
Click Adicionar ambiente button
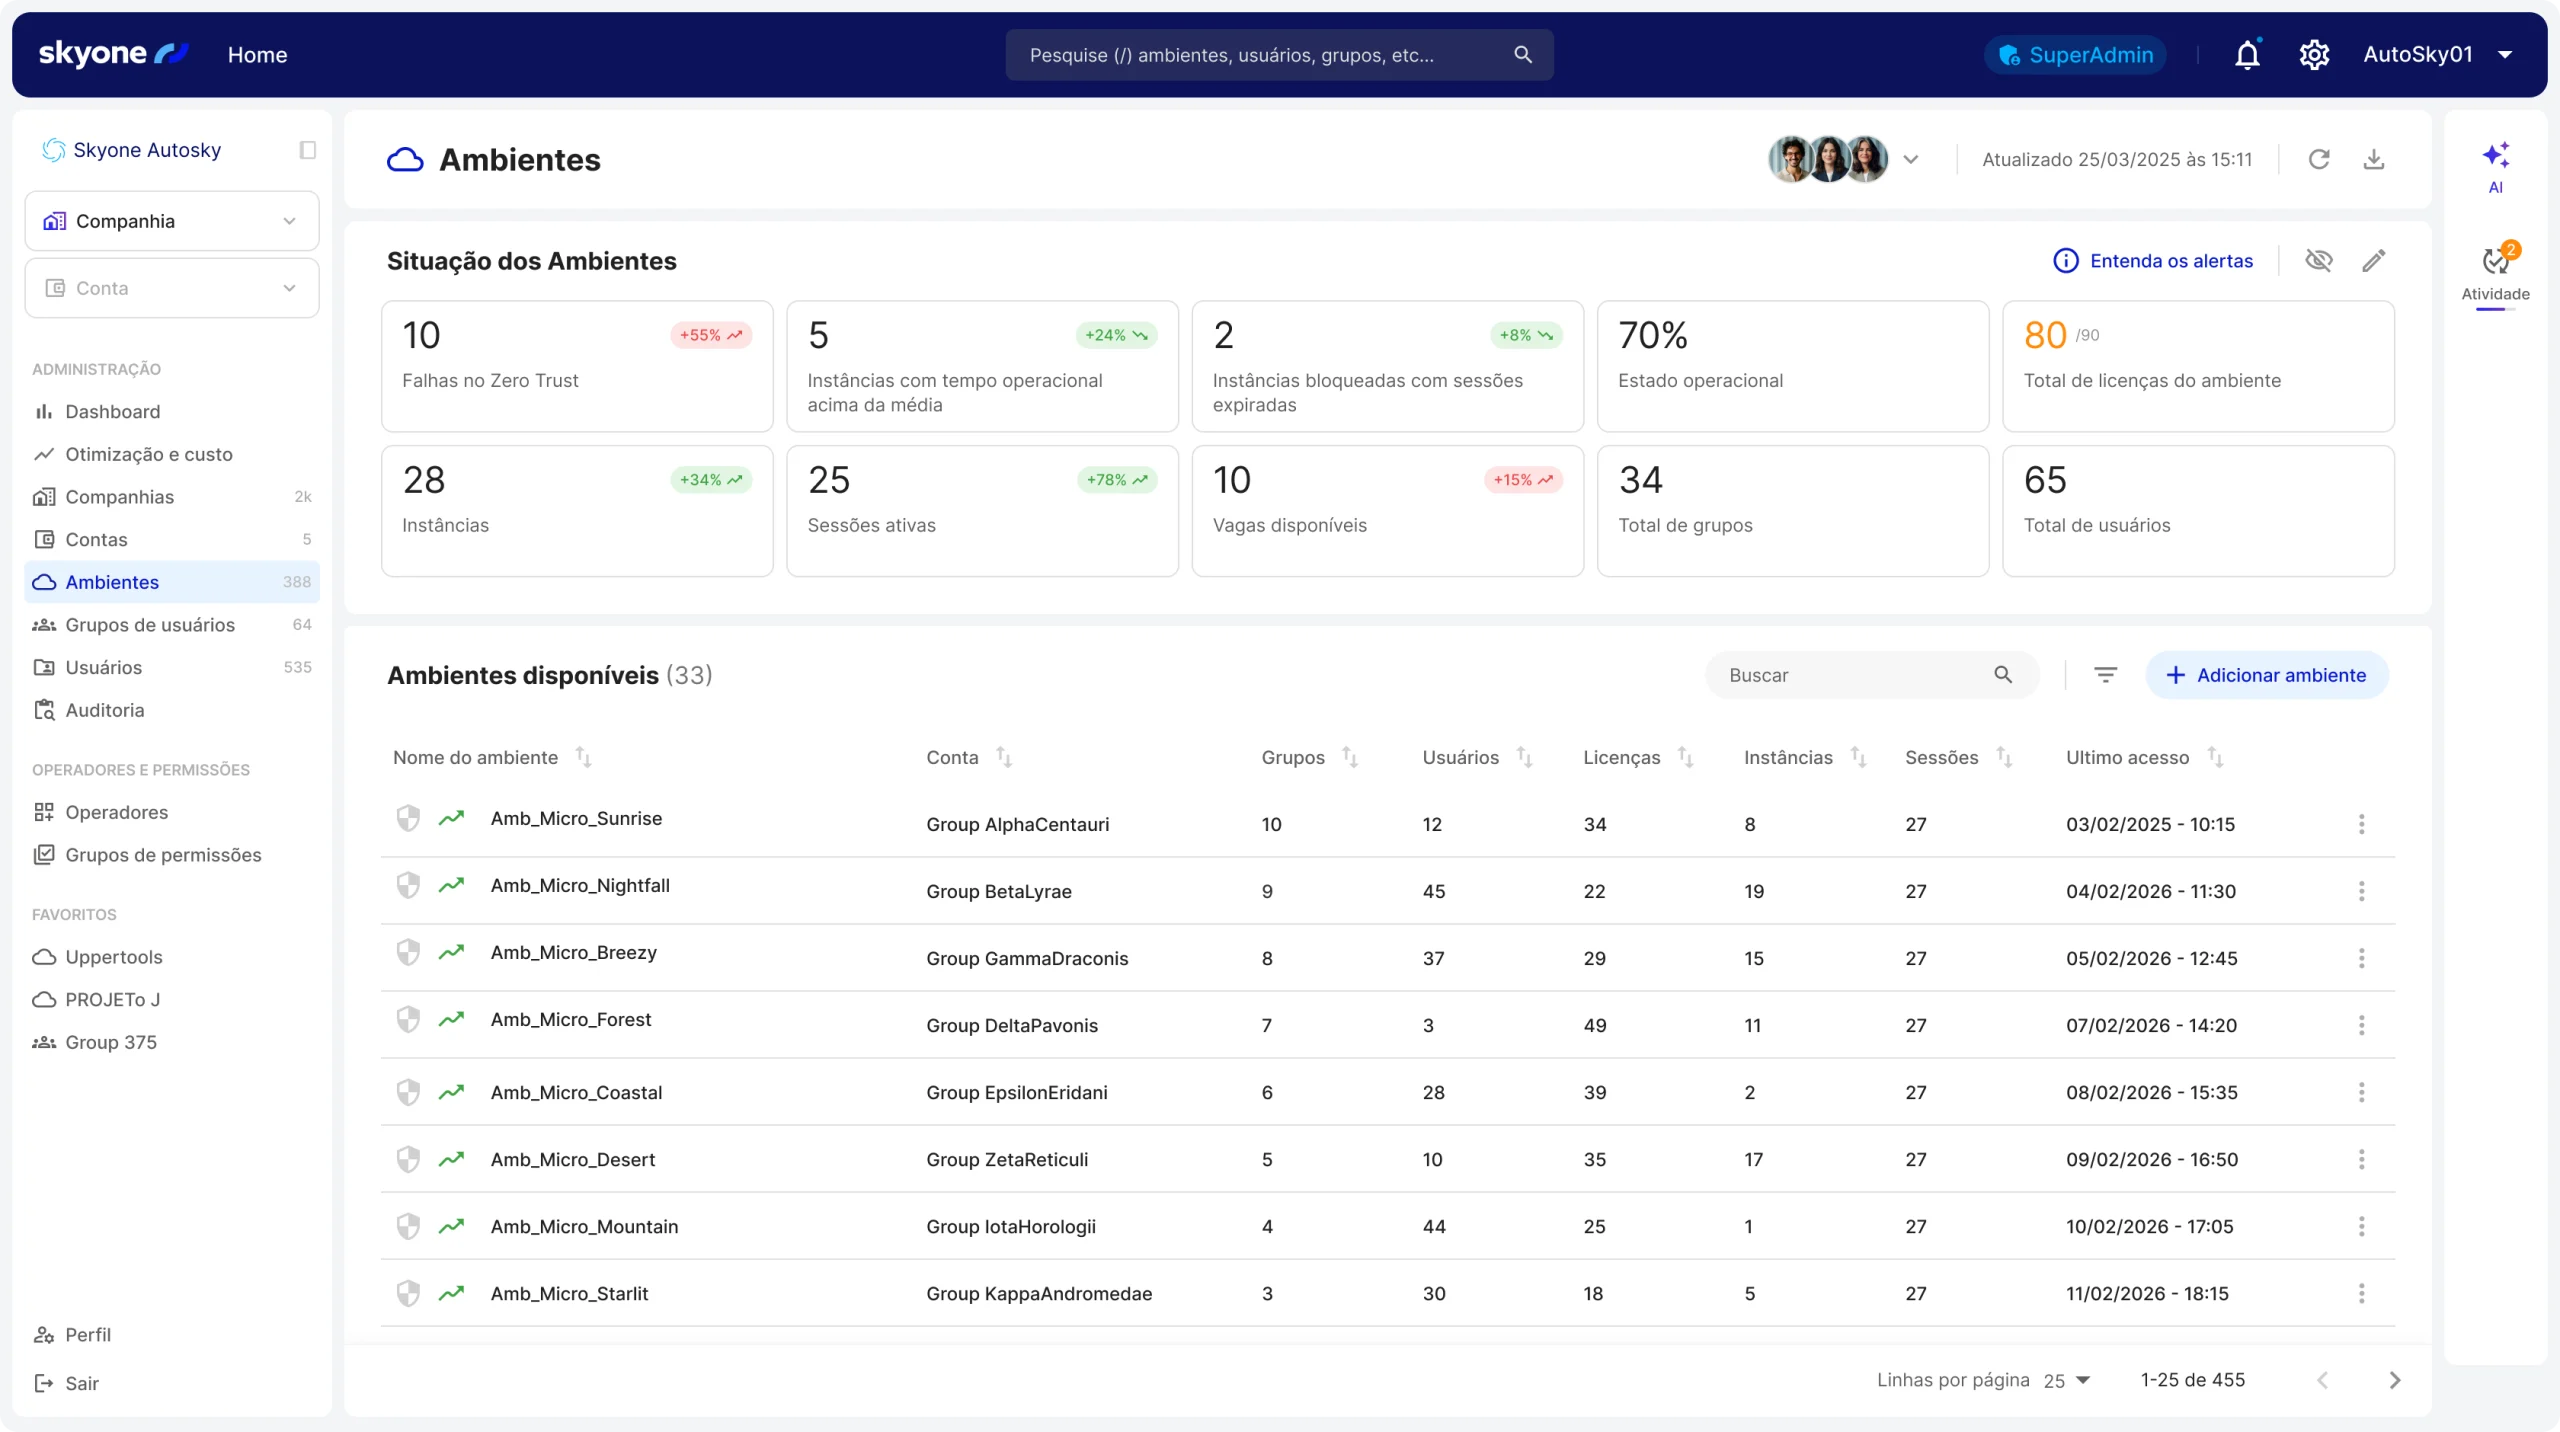[x=2266, y=675]
